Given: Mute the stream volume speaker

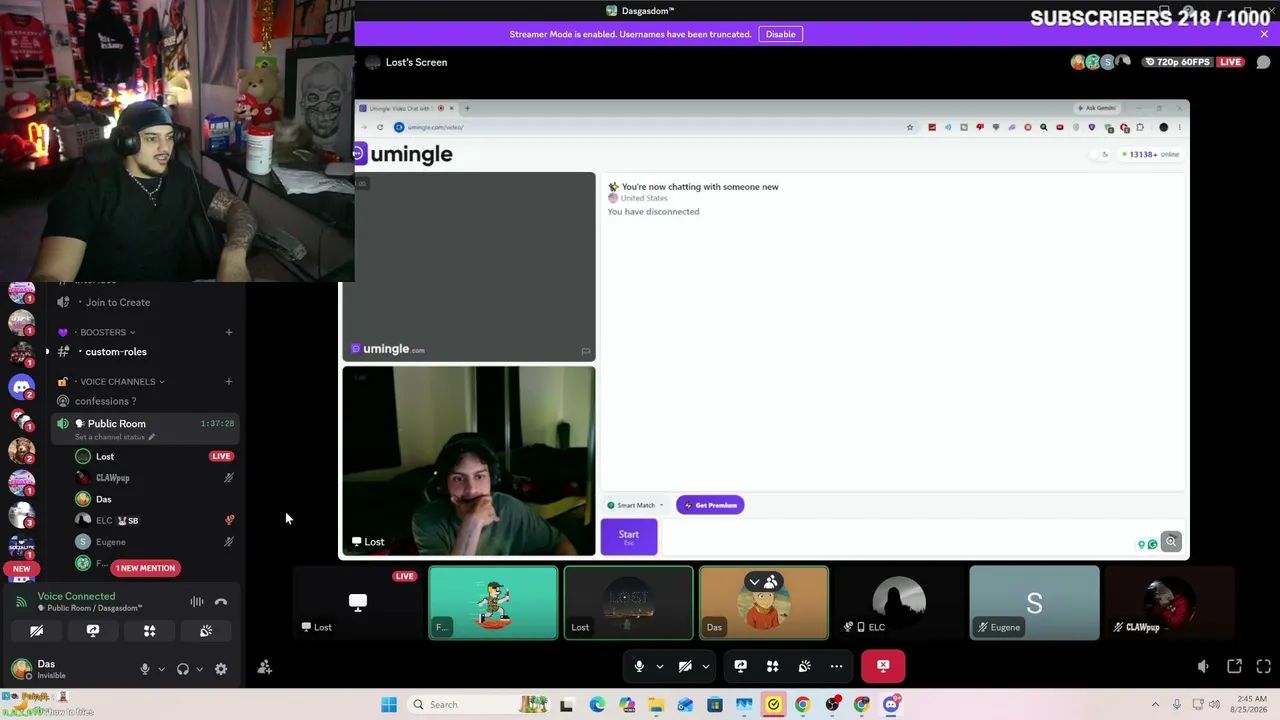Looking at the screenshot, I should tap(1203, 667).
